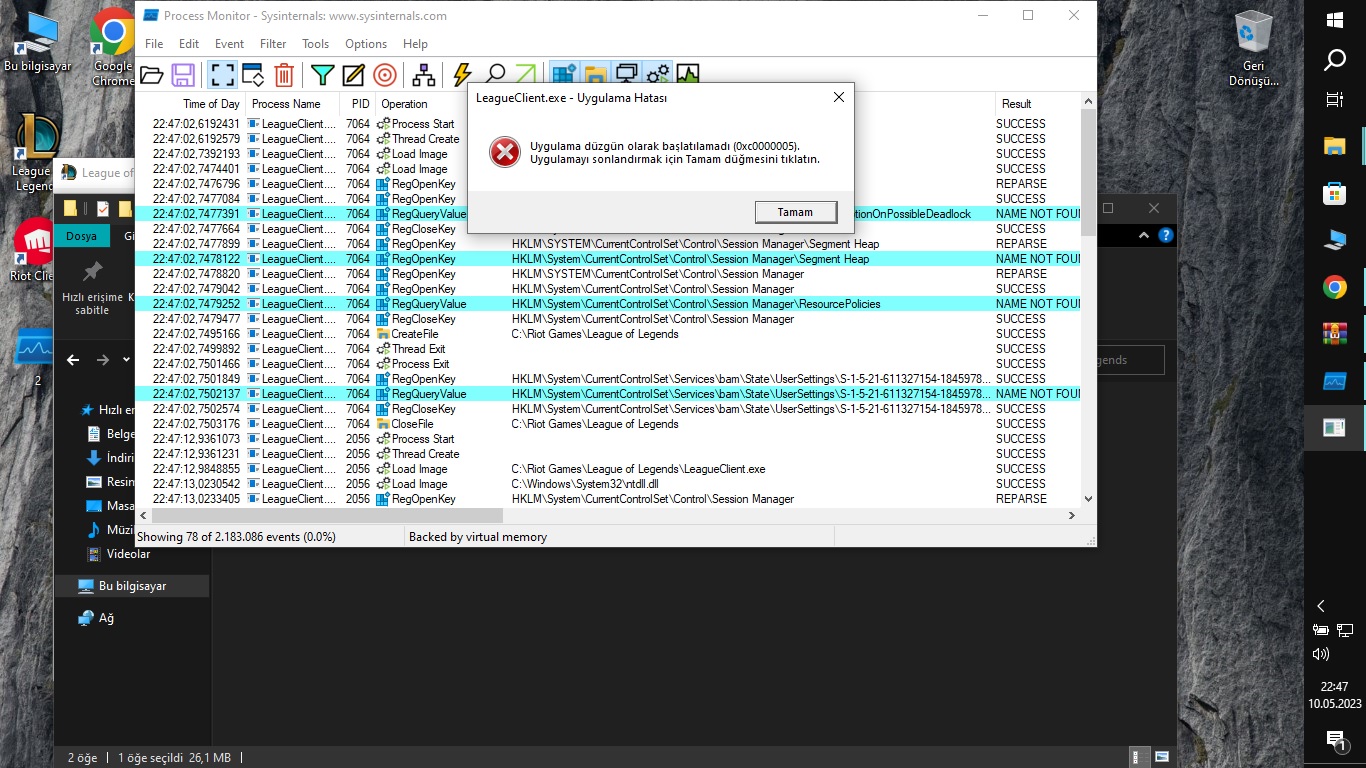Click the Tamam button in error dialog

coord(796,212)
